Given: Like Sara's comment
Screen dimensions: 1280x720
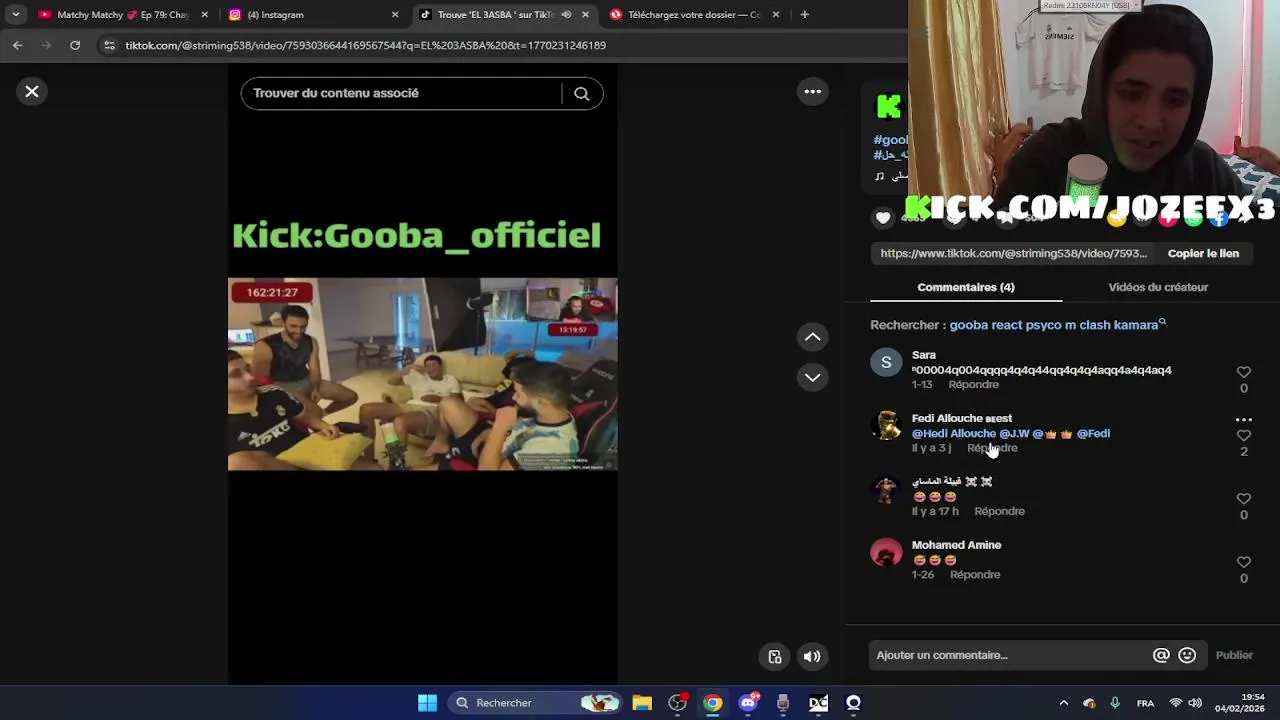Looking at the screenshot, I should pos(1244,372).
